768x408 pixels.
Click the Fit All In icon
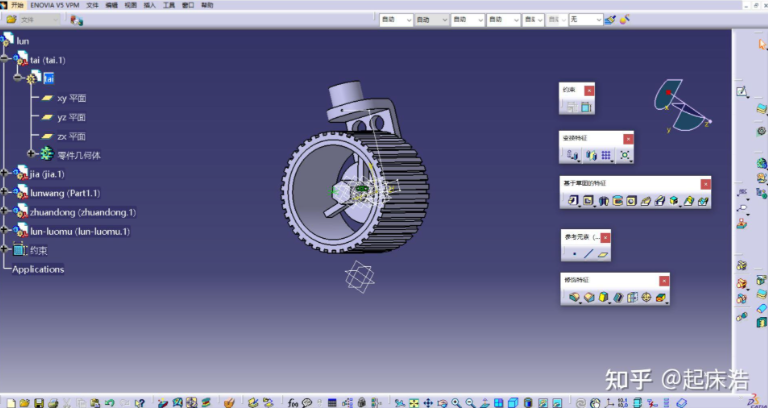414,403
